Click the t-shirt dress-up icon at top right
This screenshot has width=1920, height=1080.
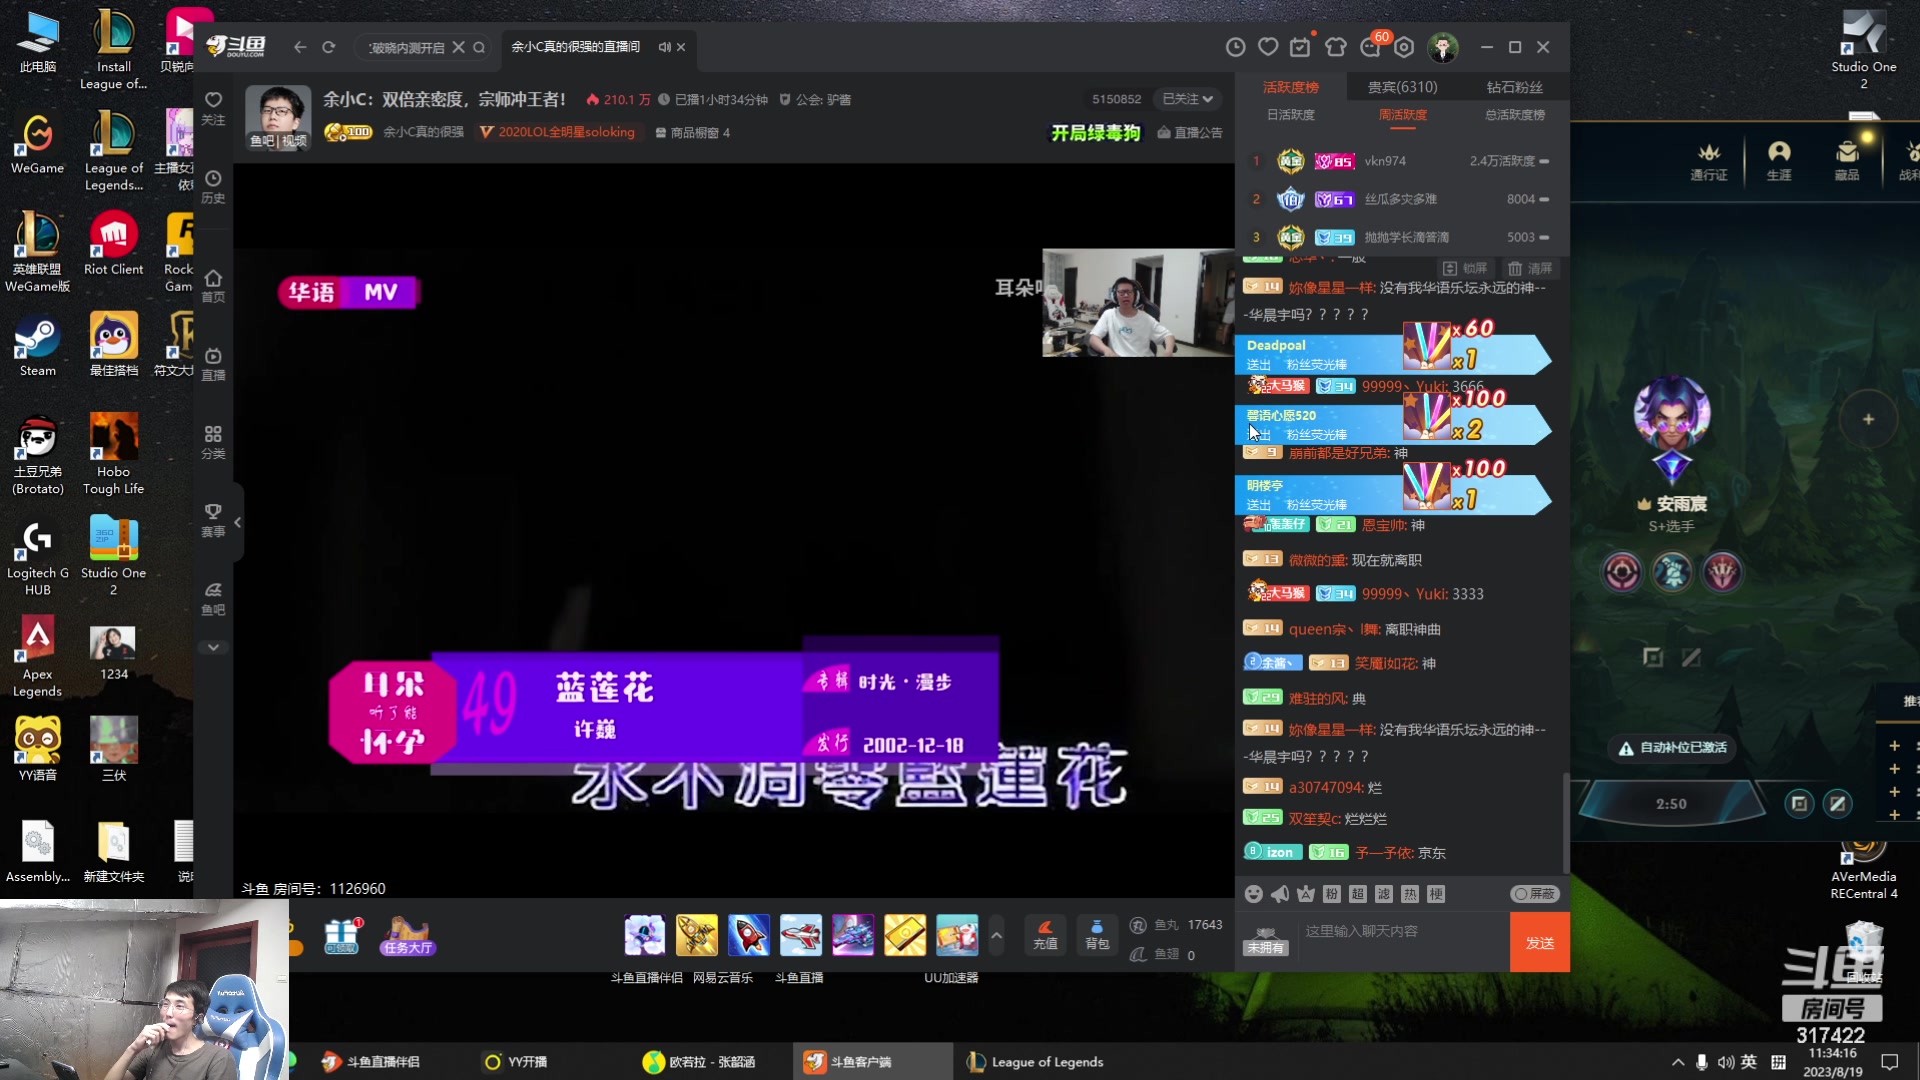1337,47
